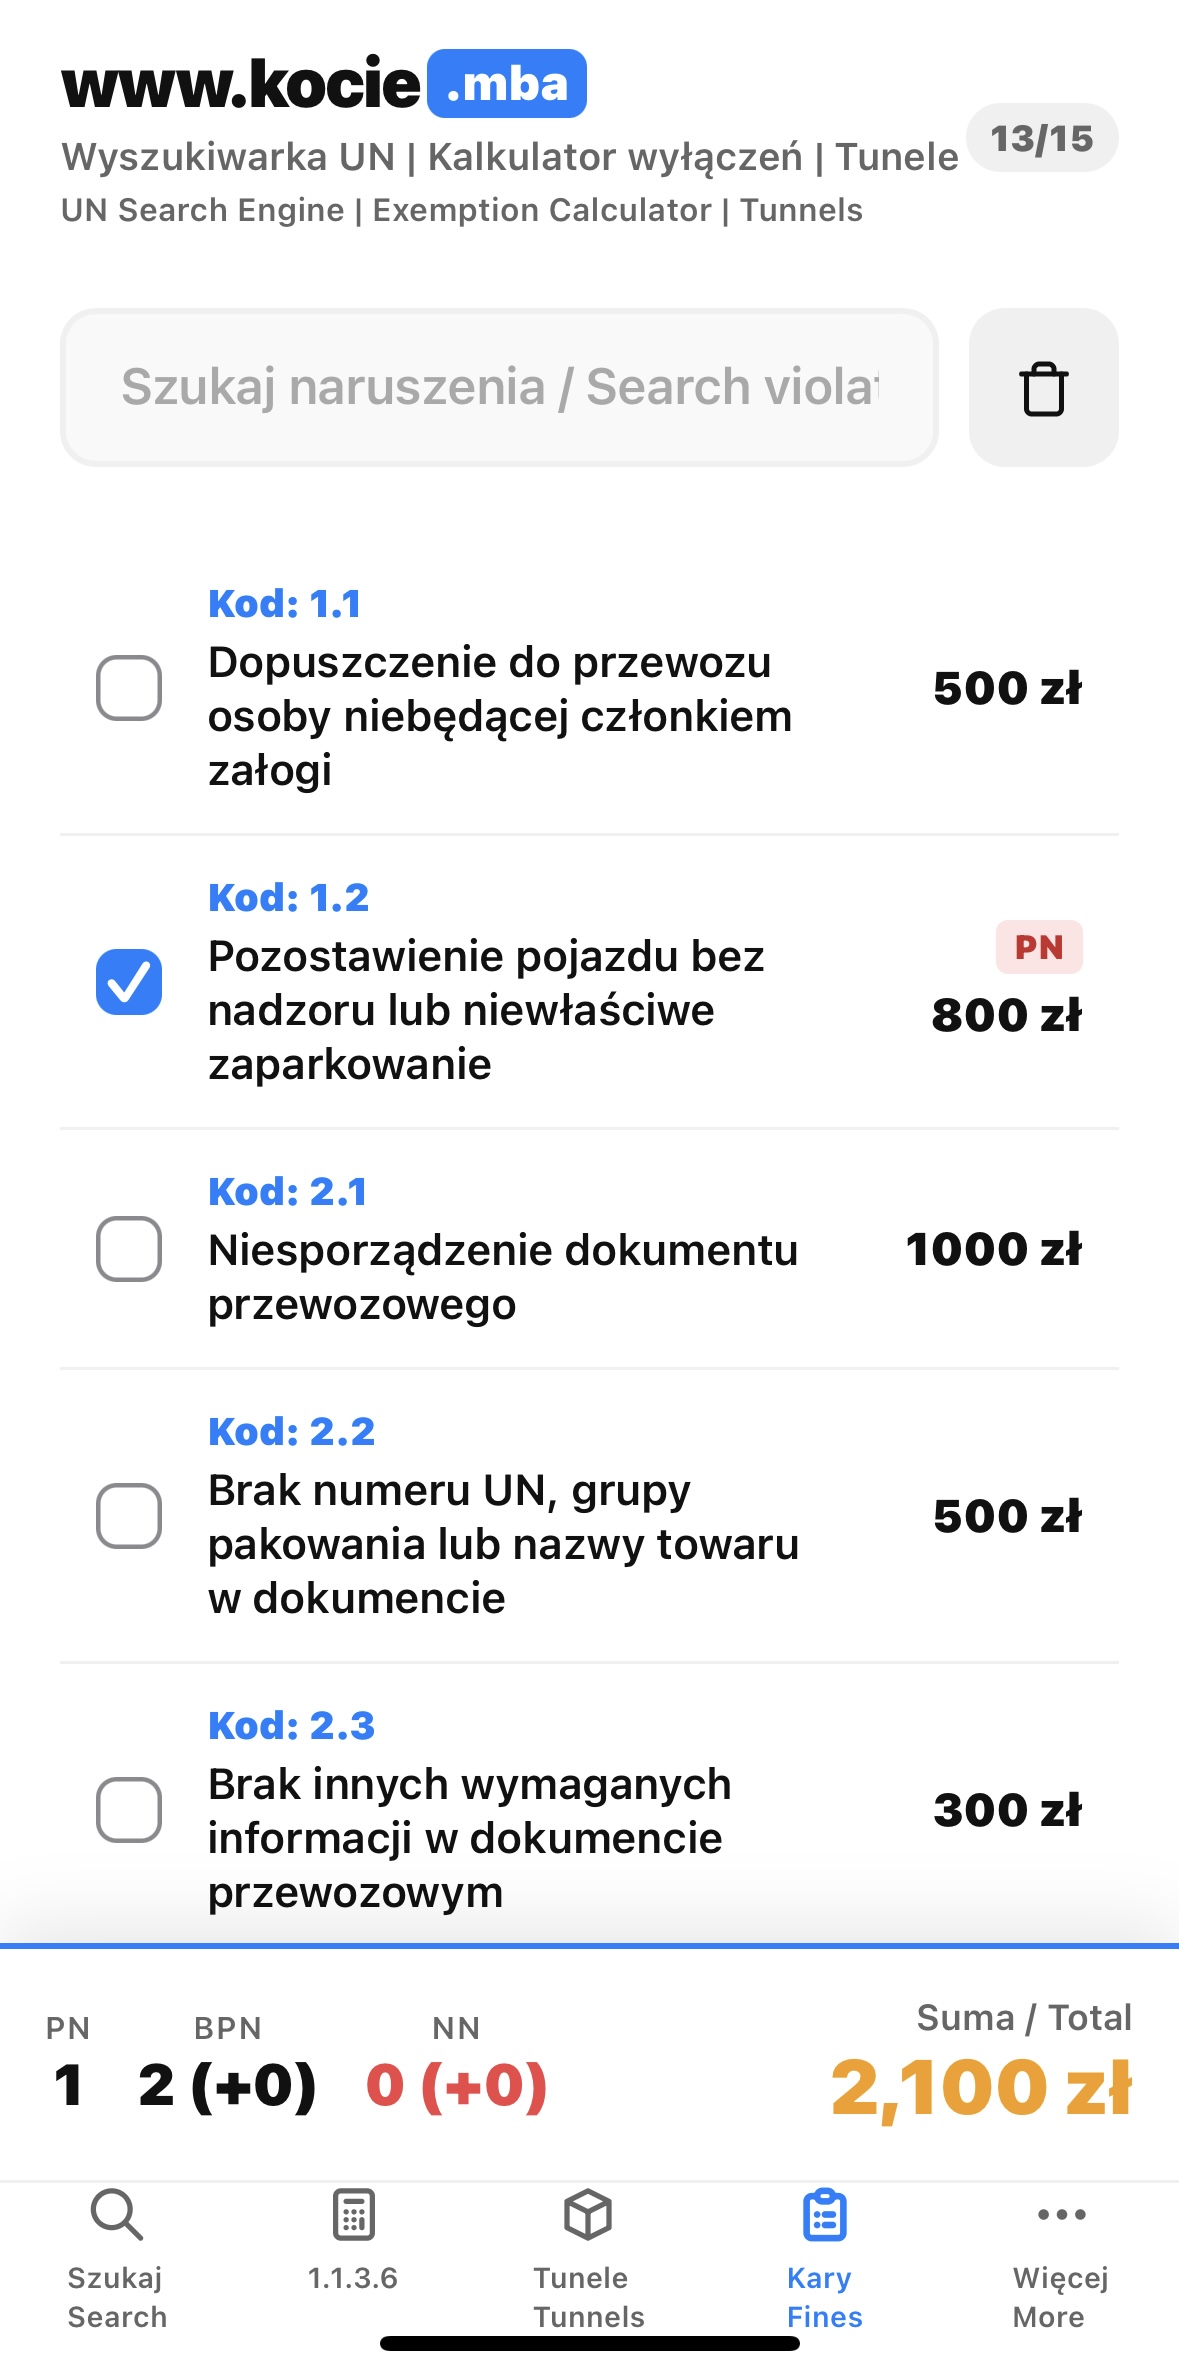Tap the Tunnels cube icon
This screenshot has height=2375, width=1179.
[x=588, y=2215]
